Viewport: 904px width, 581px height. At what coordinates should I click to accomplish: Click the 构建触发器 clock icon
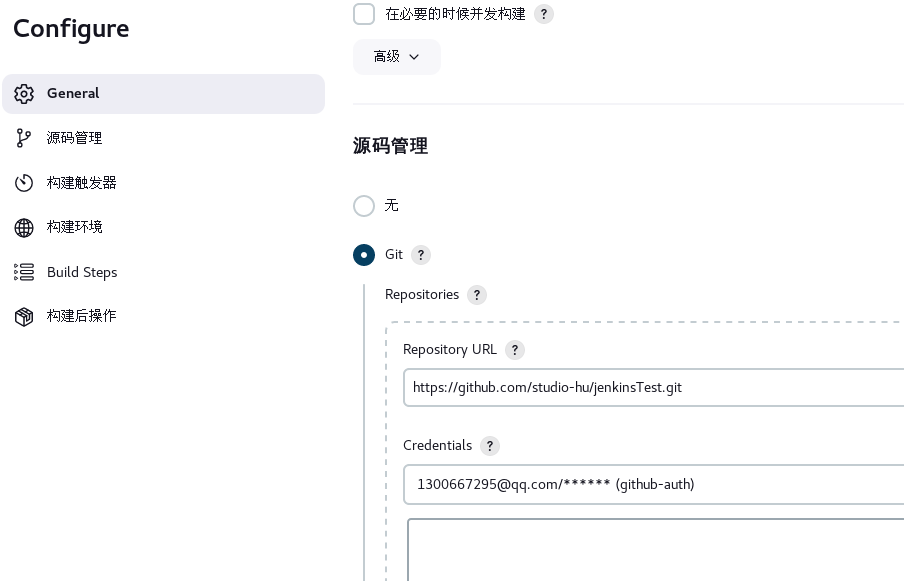pyautogui.click(x=24, y=182)
